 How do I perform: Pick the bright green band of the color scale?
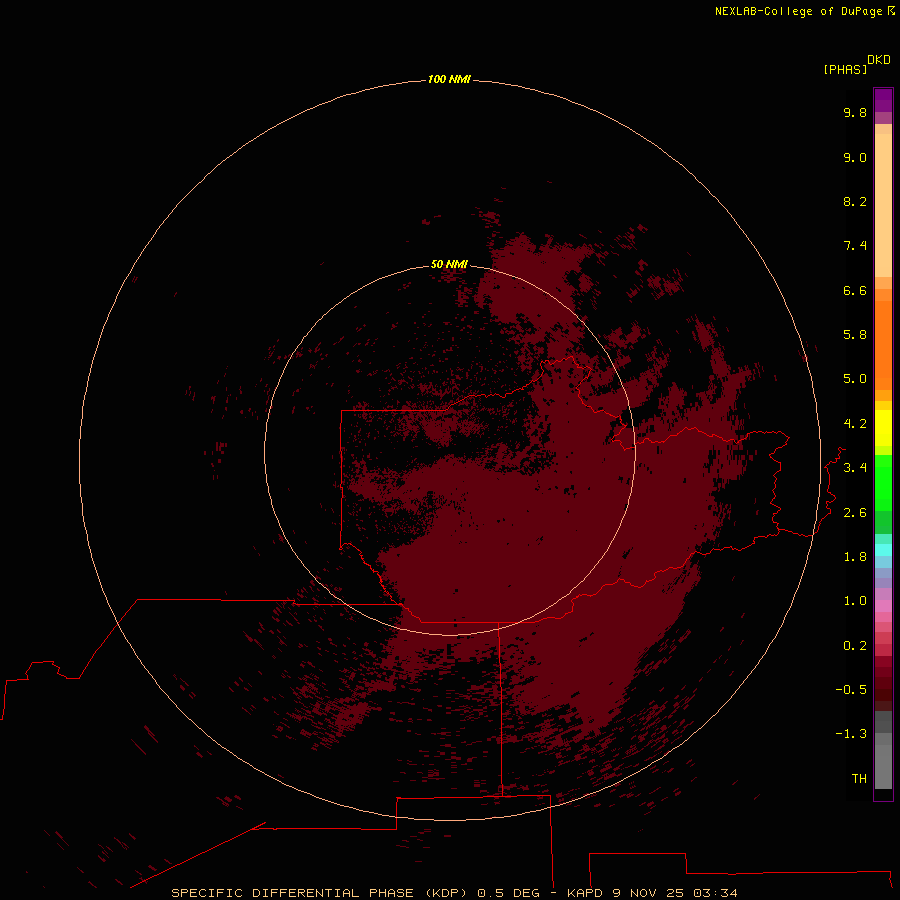point(883,482)
